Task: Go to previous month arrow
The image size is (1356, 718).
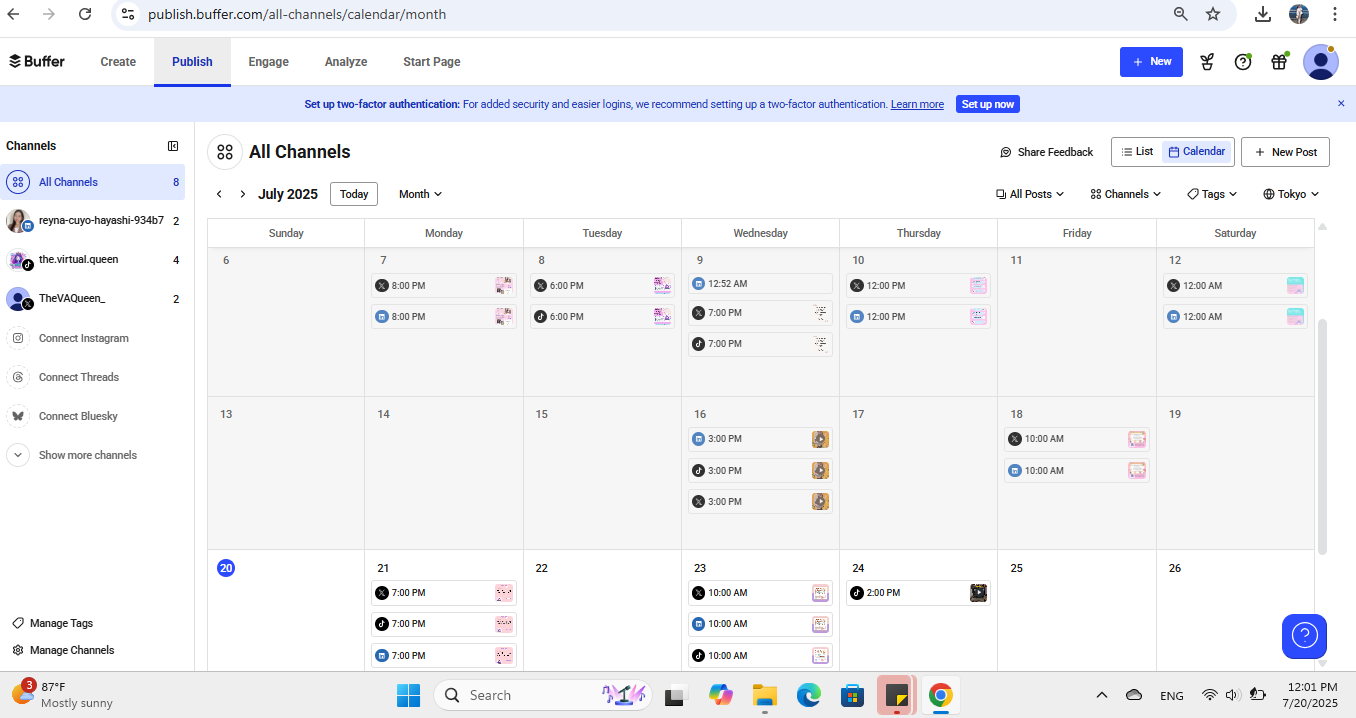Action: pyautogui.click(x=219, y=194)
